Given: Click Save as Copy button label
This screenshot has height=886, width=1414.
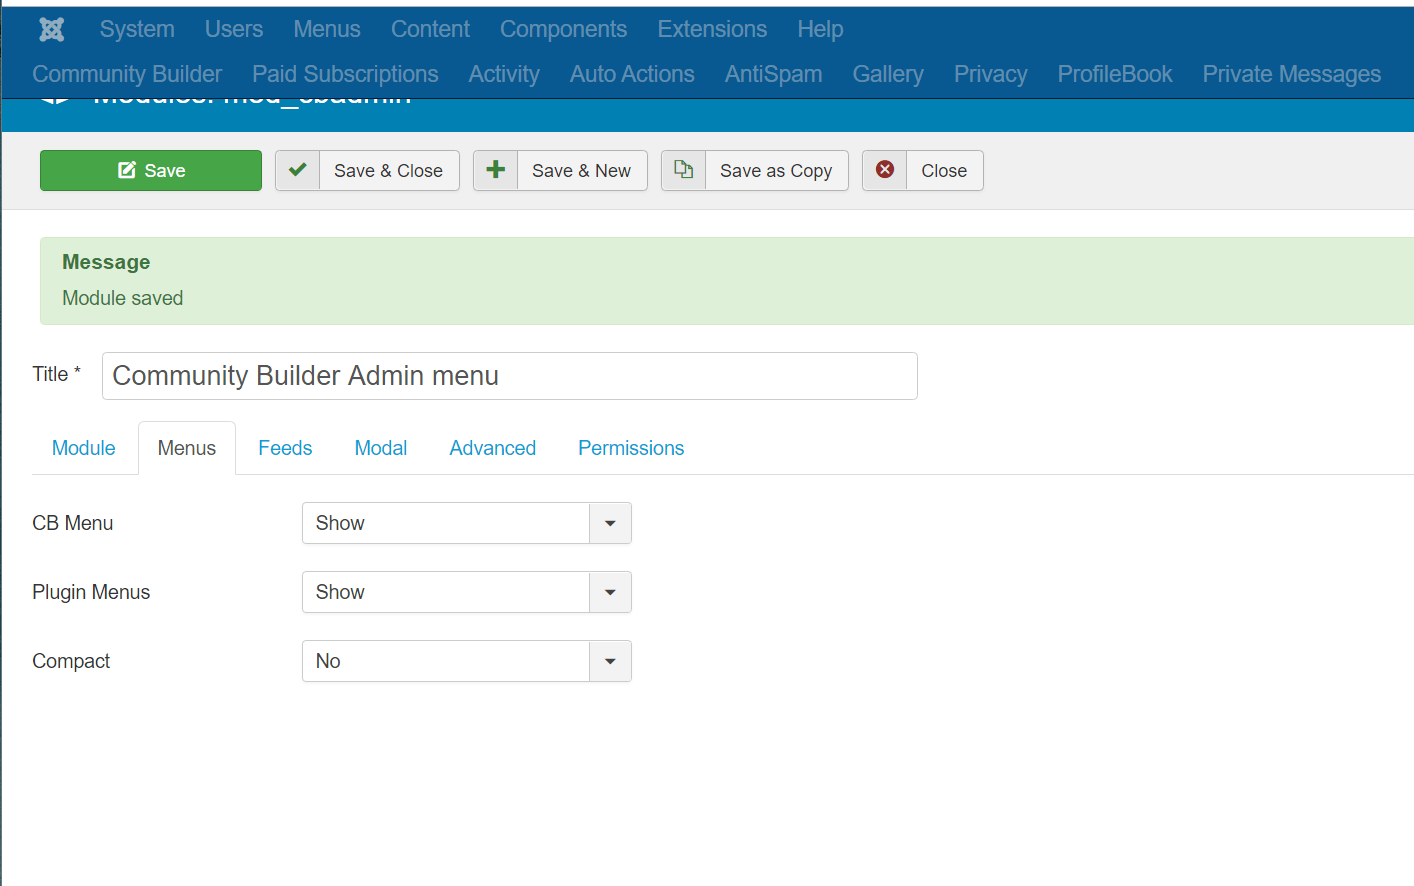Looking at the screenshot, I should (x=776, y=171).
